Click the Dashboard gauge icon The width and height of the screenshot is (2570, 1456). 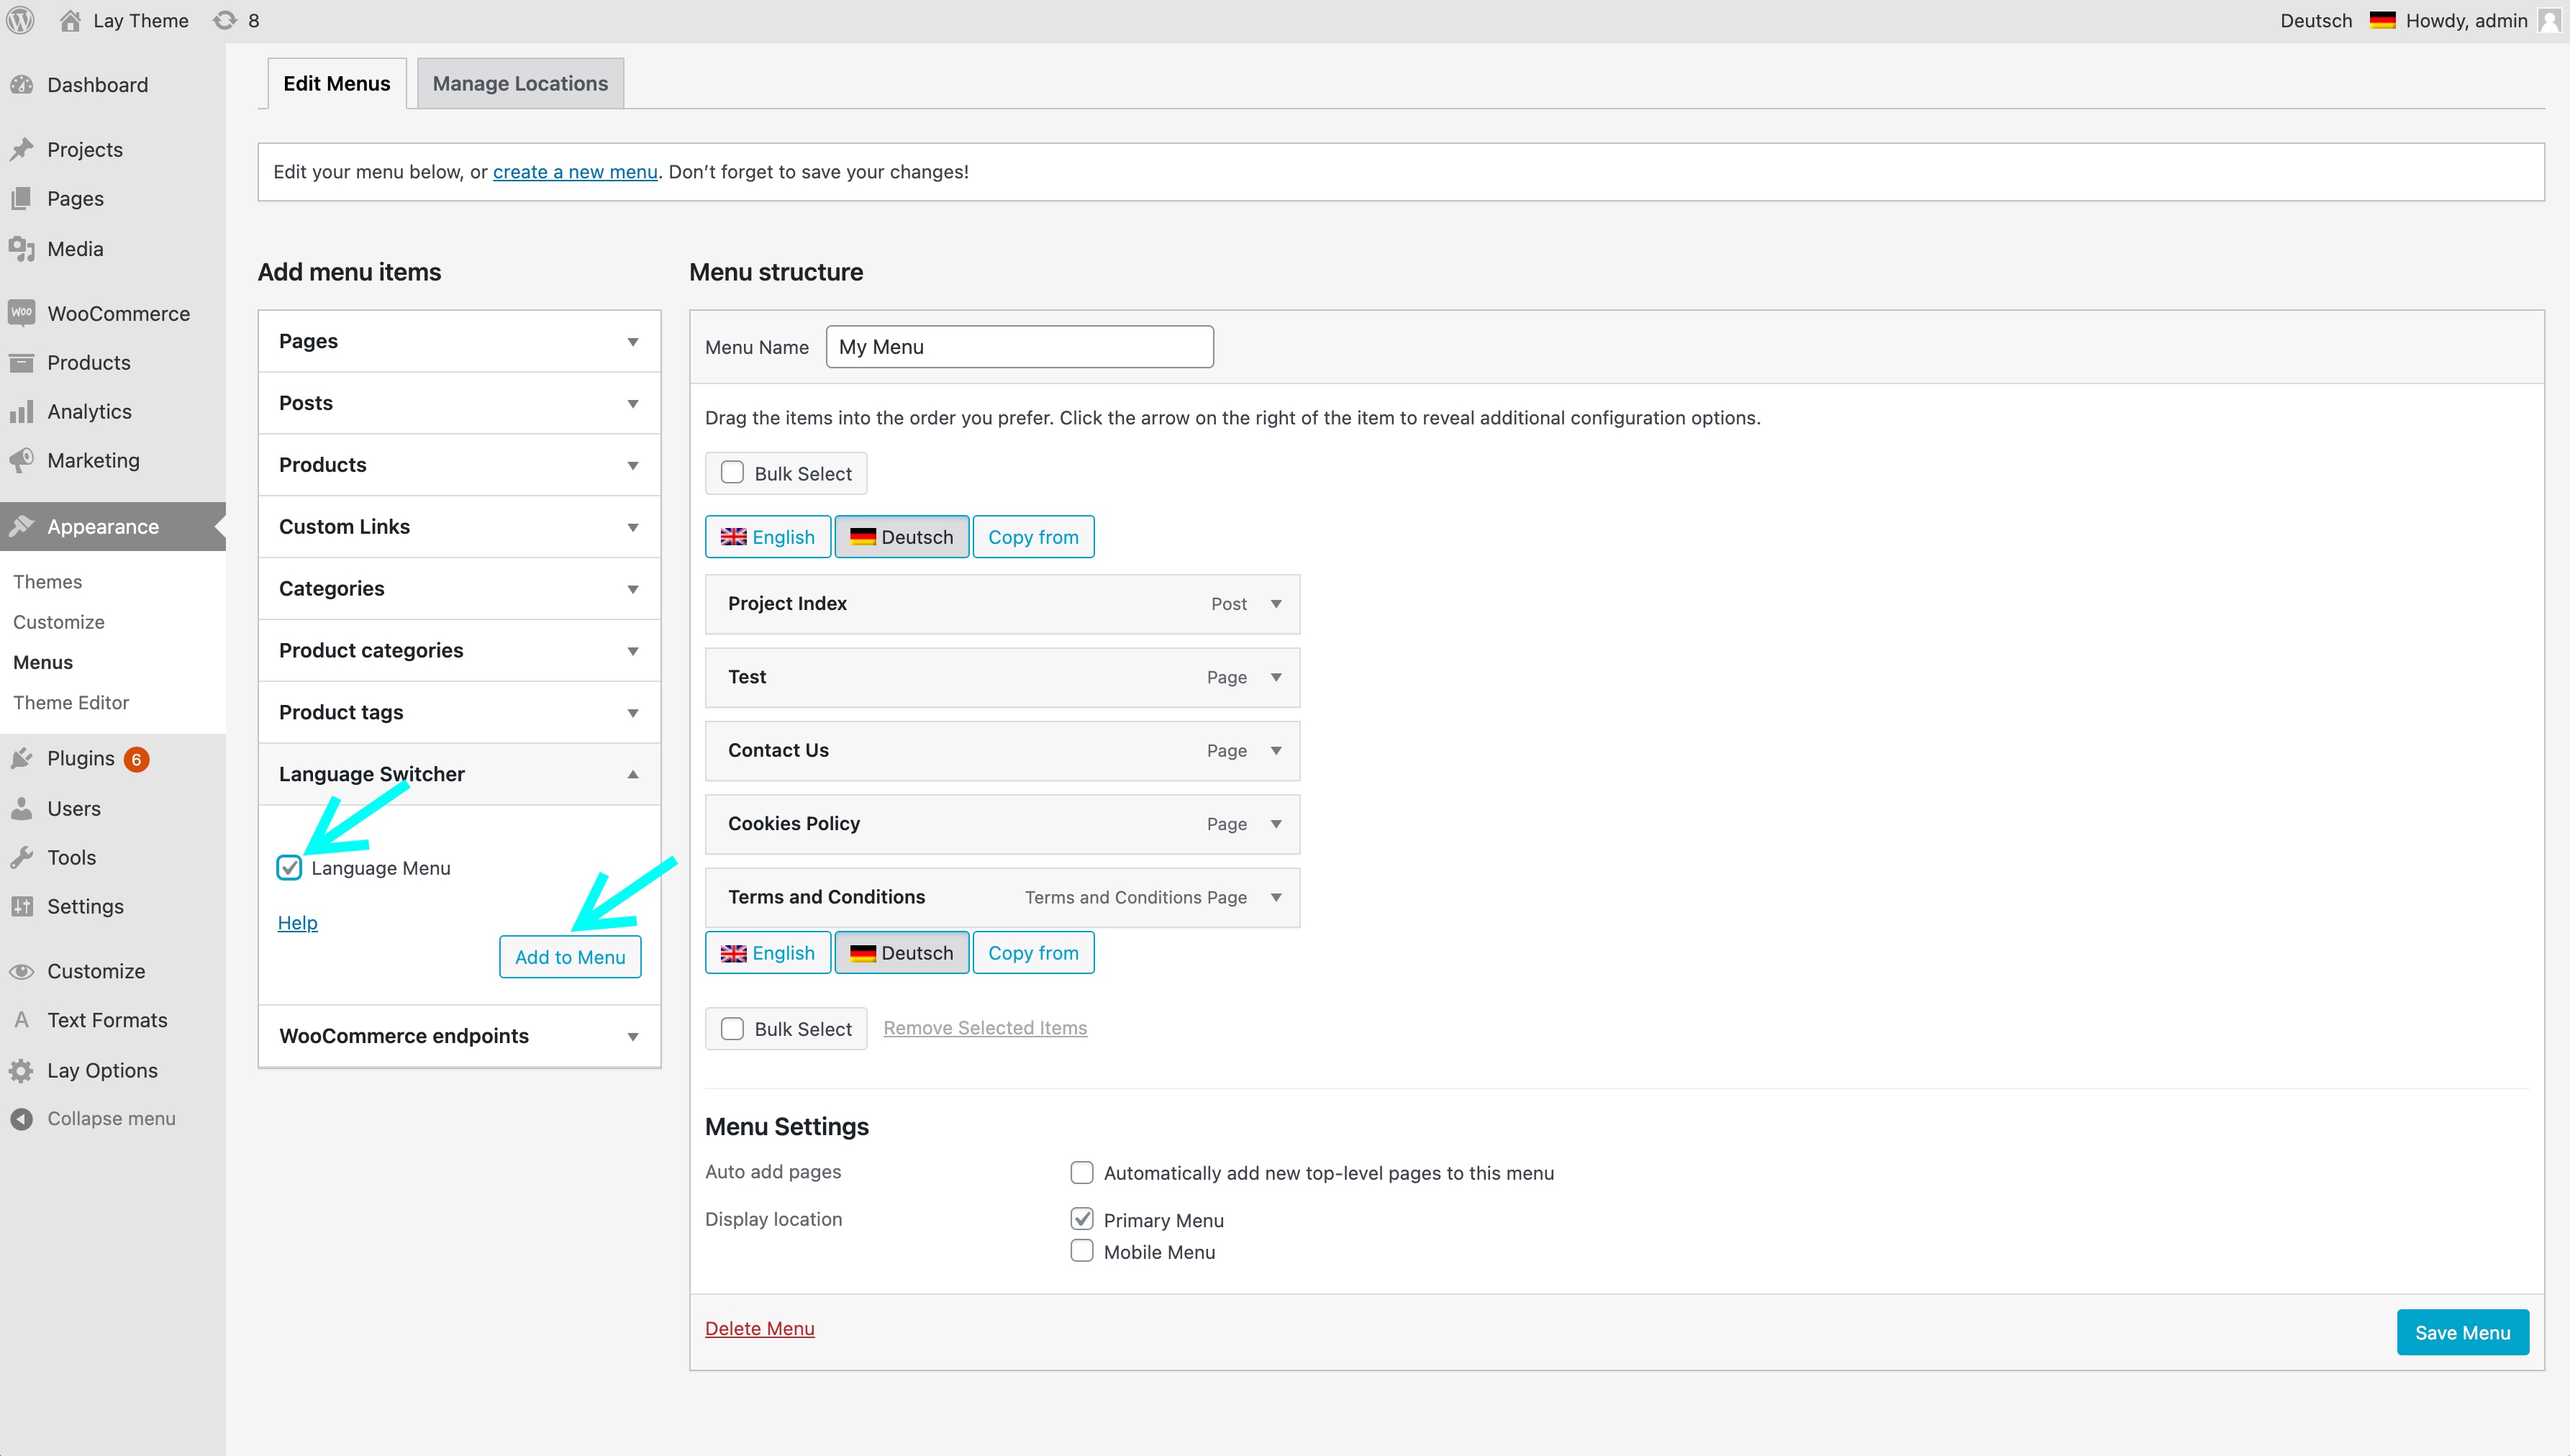(x=22, y=85)
